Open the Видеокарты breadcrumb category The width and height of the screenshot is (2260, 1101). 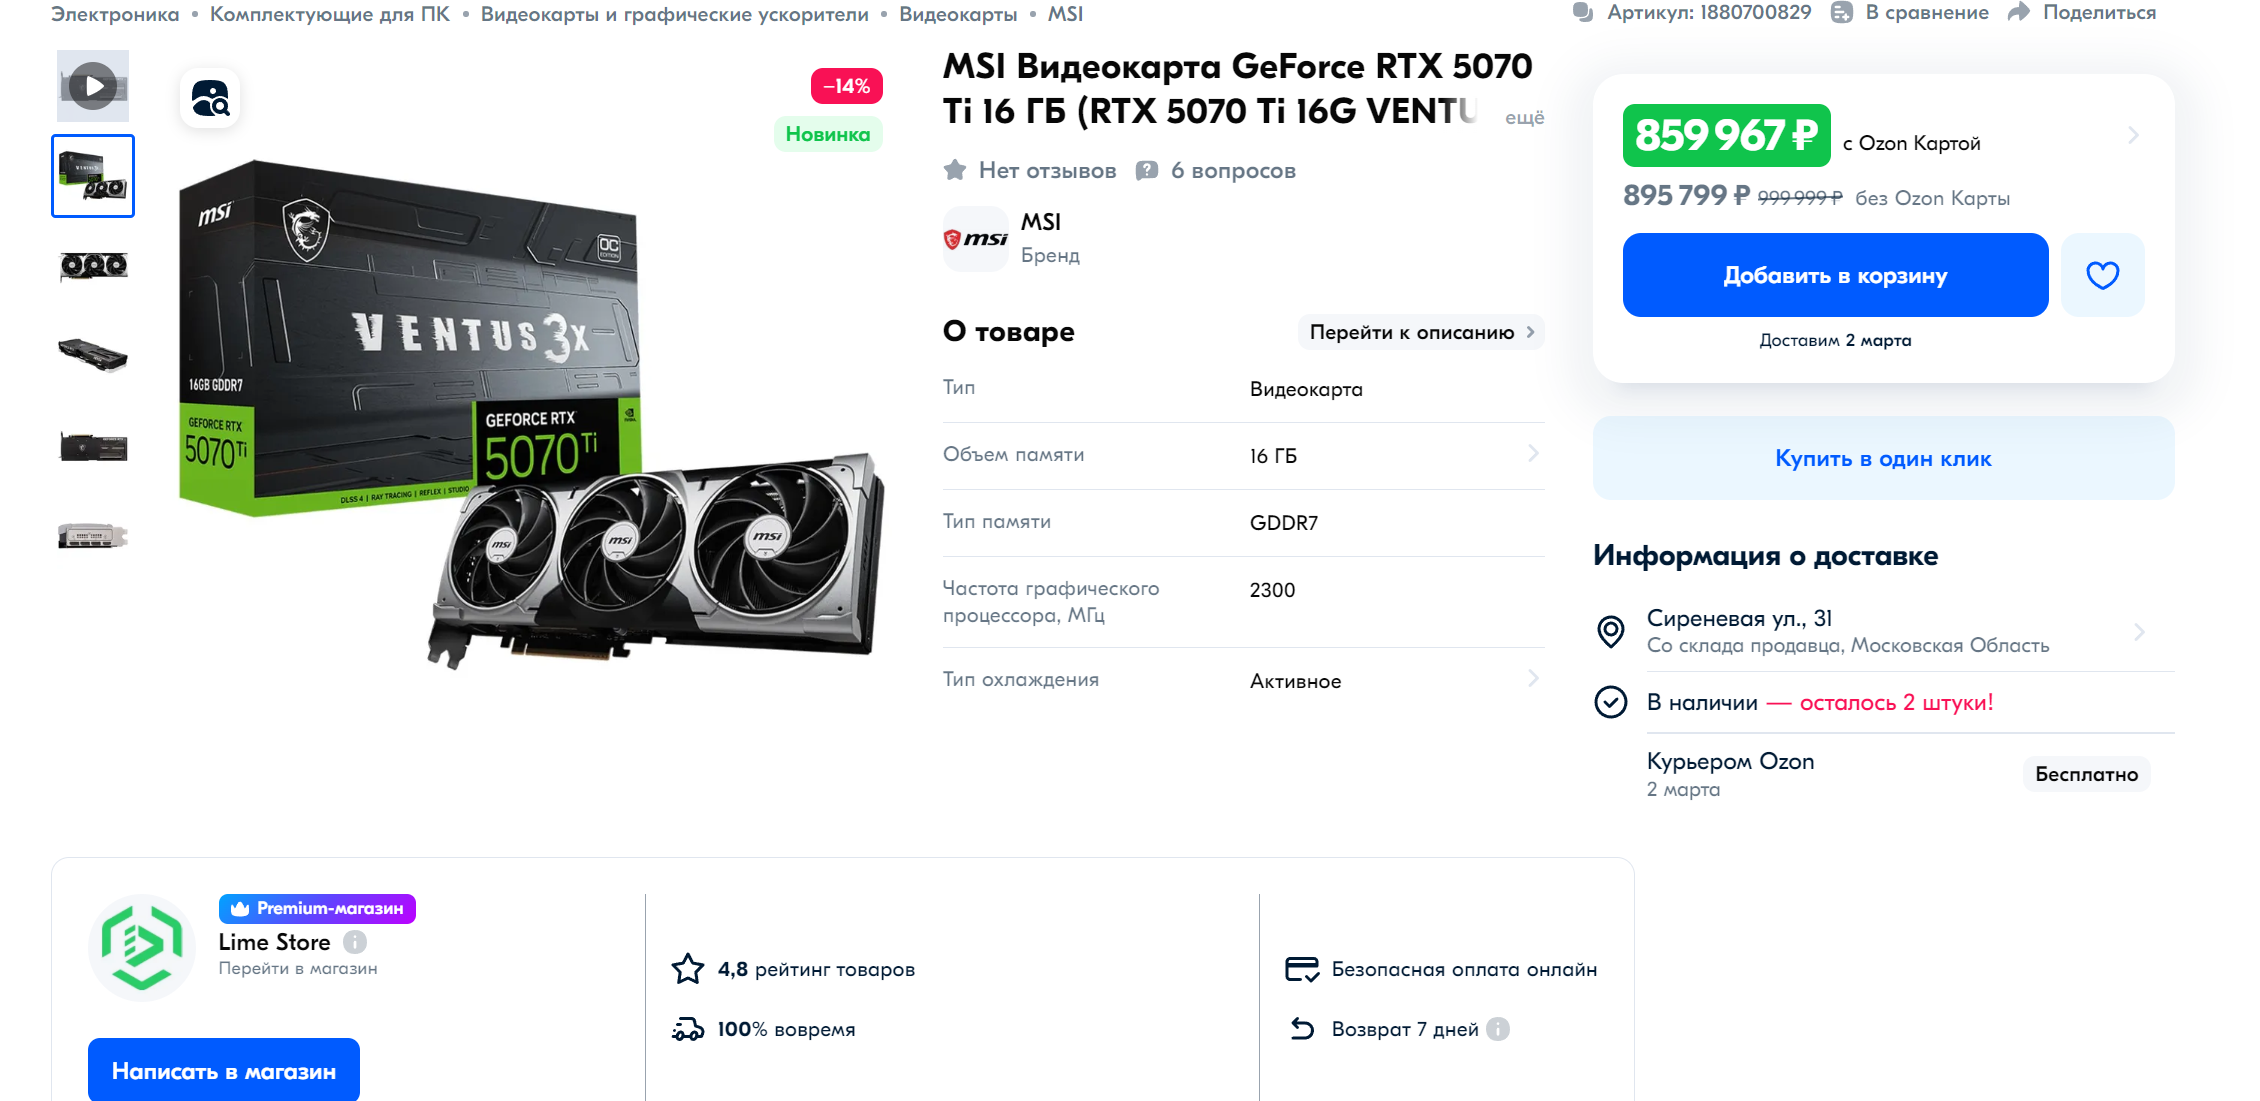point(957,14)
